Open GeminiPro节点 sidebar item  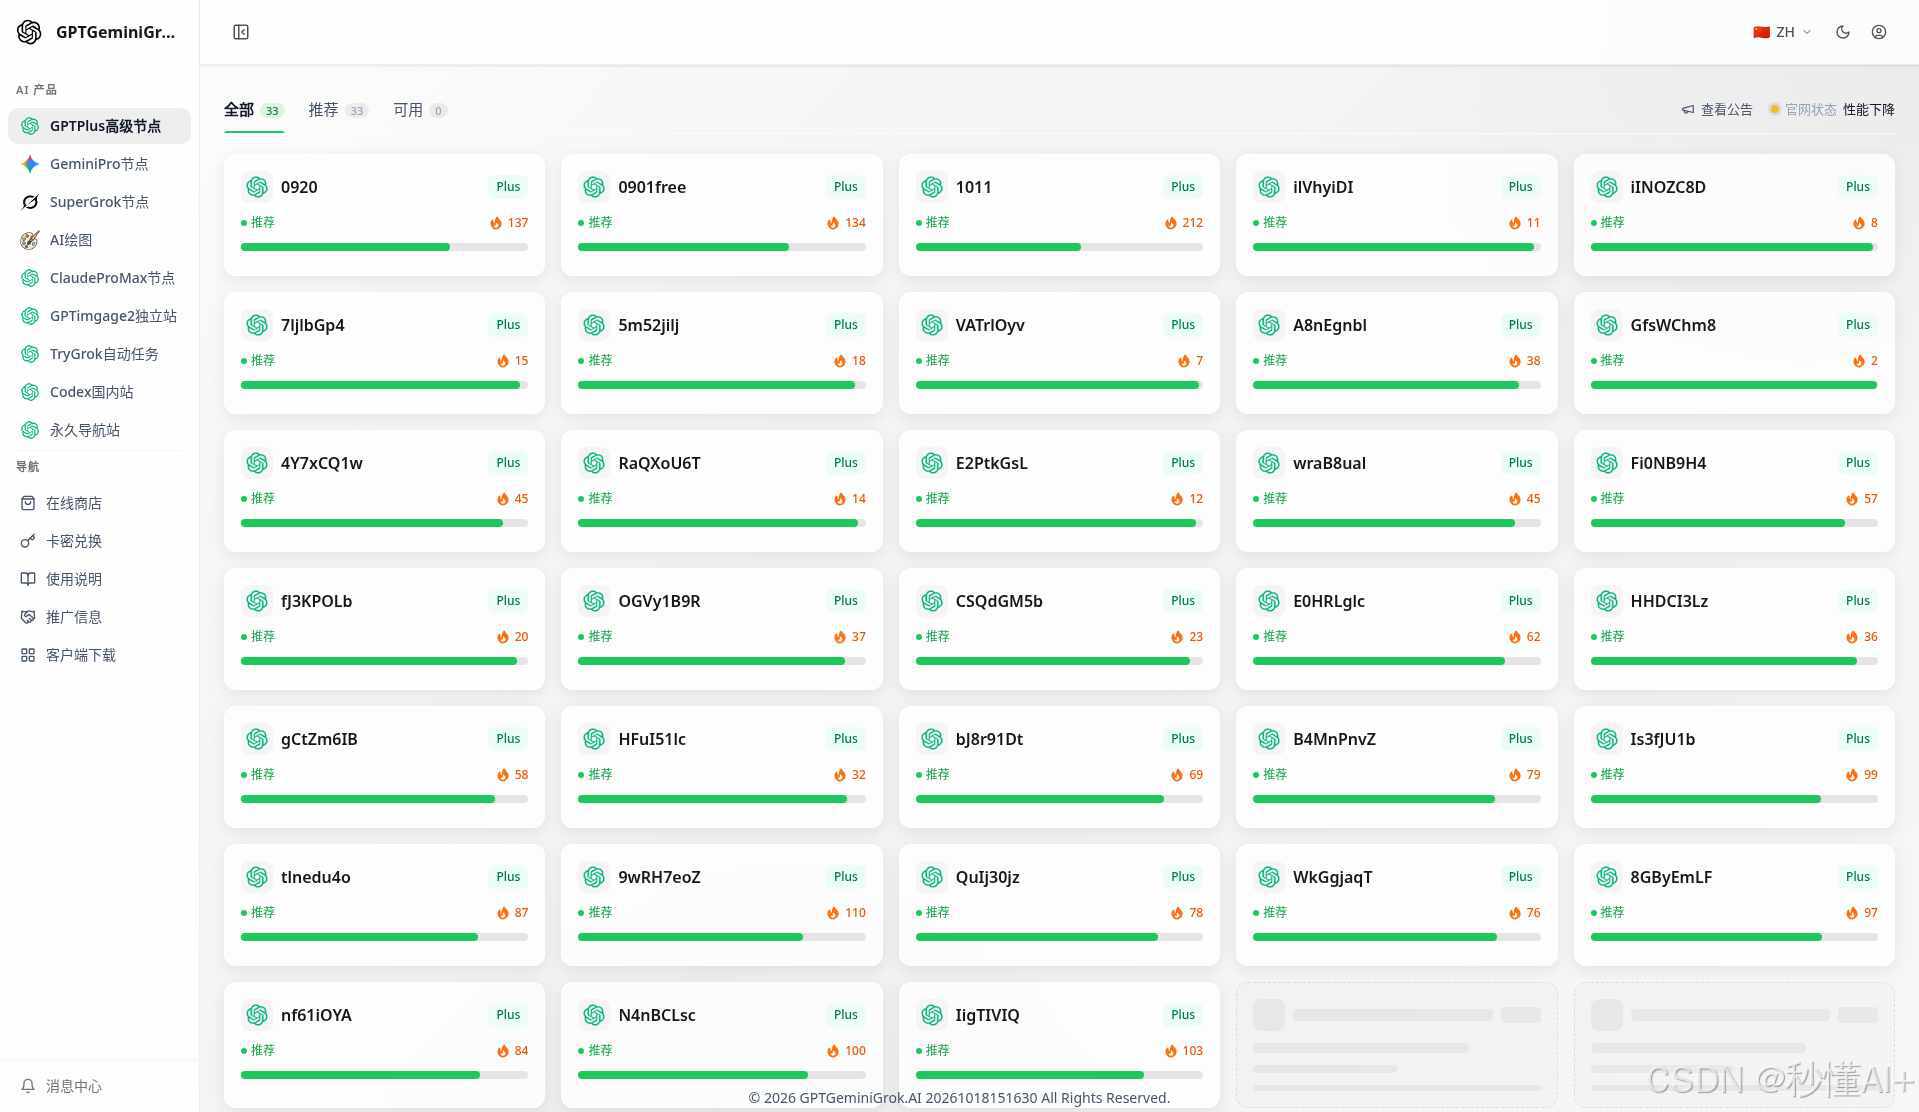(x=99, y=164)
